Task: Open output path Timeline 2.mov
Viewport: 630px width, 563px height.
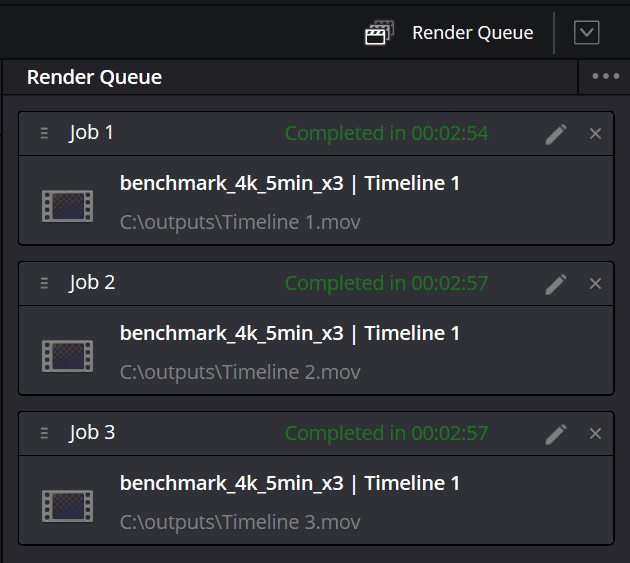Action: (x=240, y=372)
